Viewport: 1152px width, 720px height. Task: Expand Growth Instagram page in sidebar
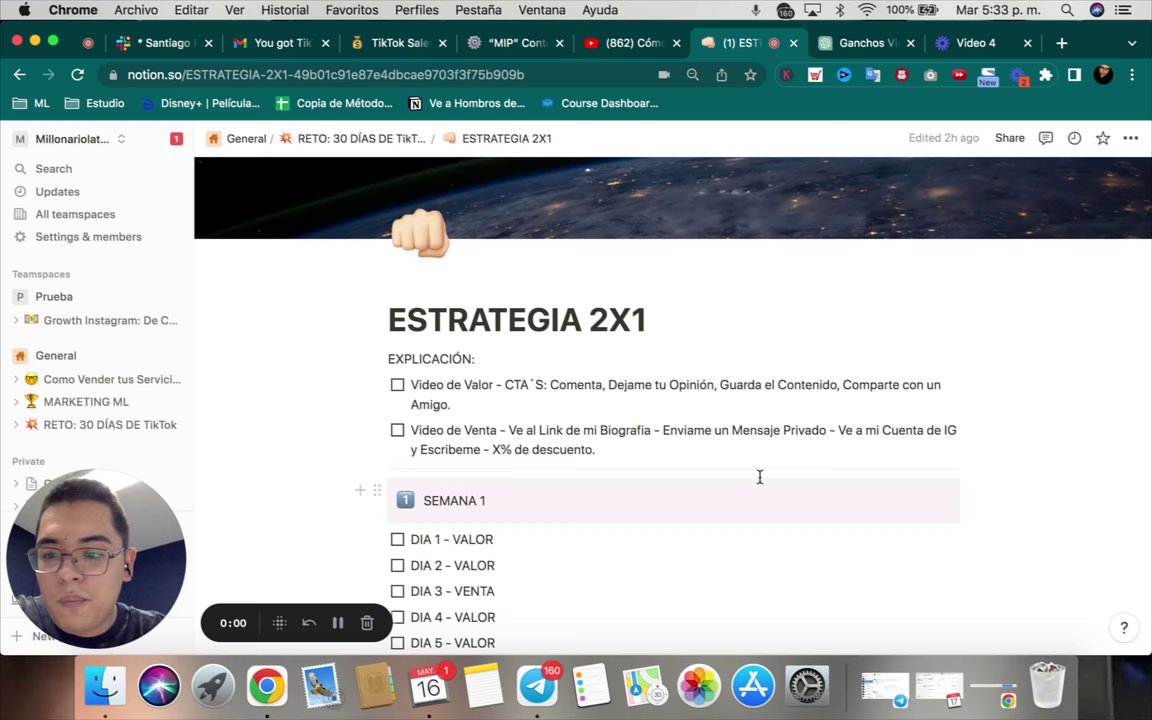point(16,320)
